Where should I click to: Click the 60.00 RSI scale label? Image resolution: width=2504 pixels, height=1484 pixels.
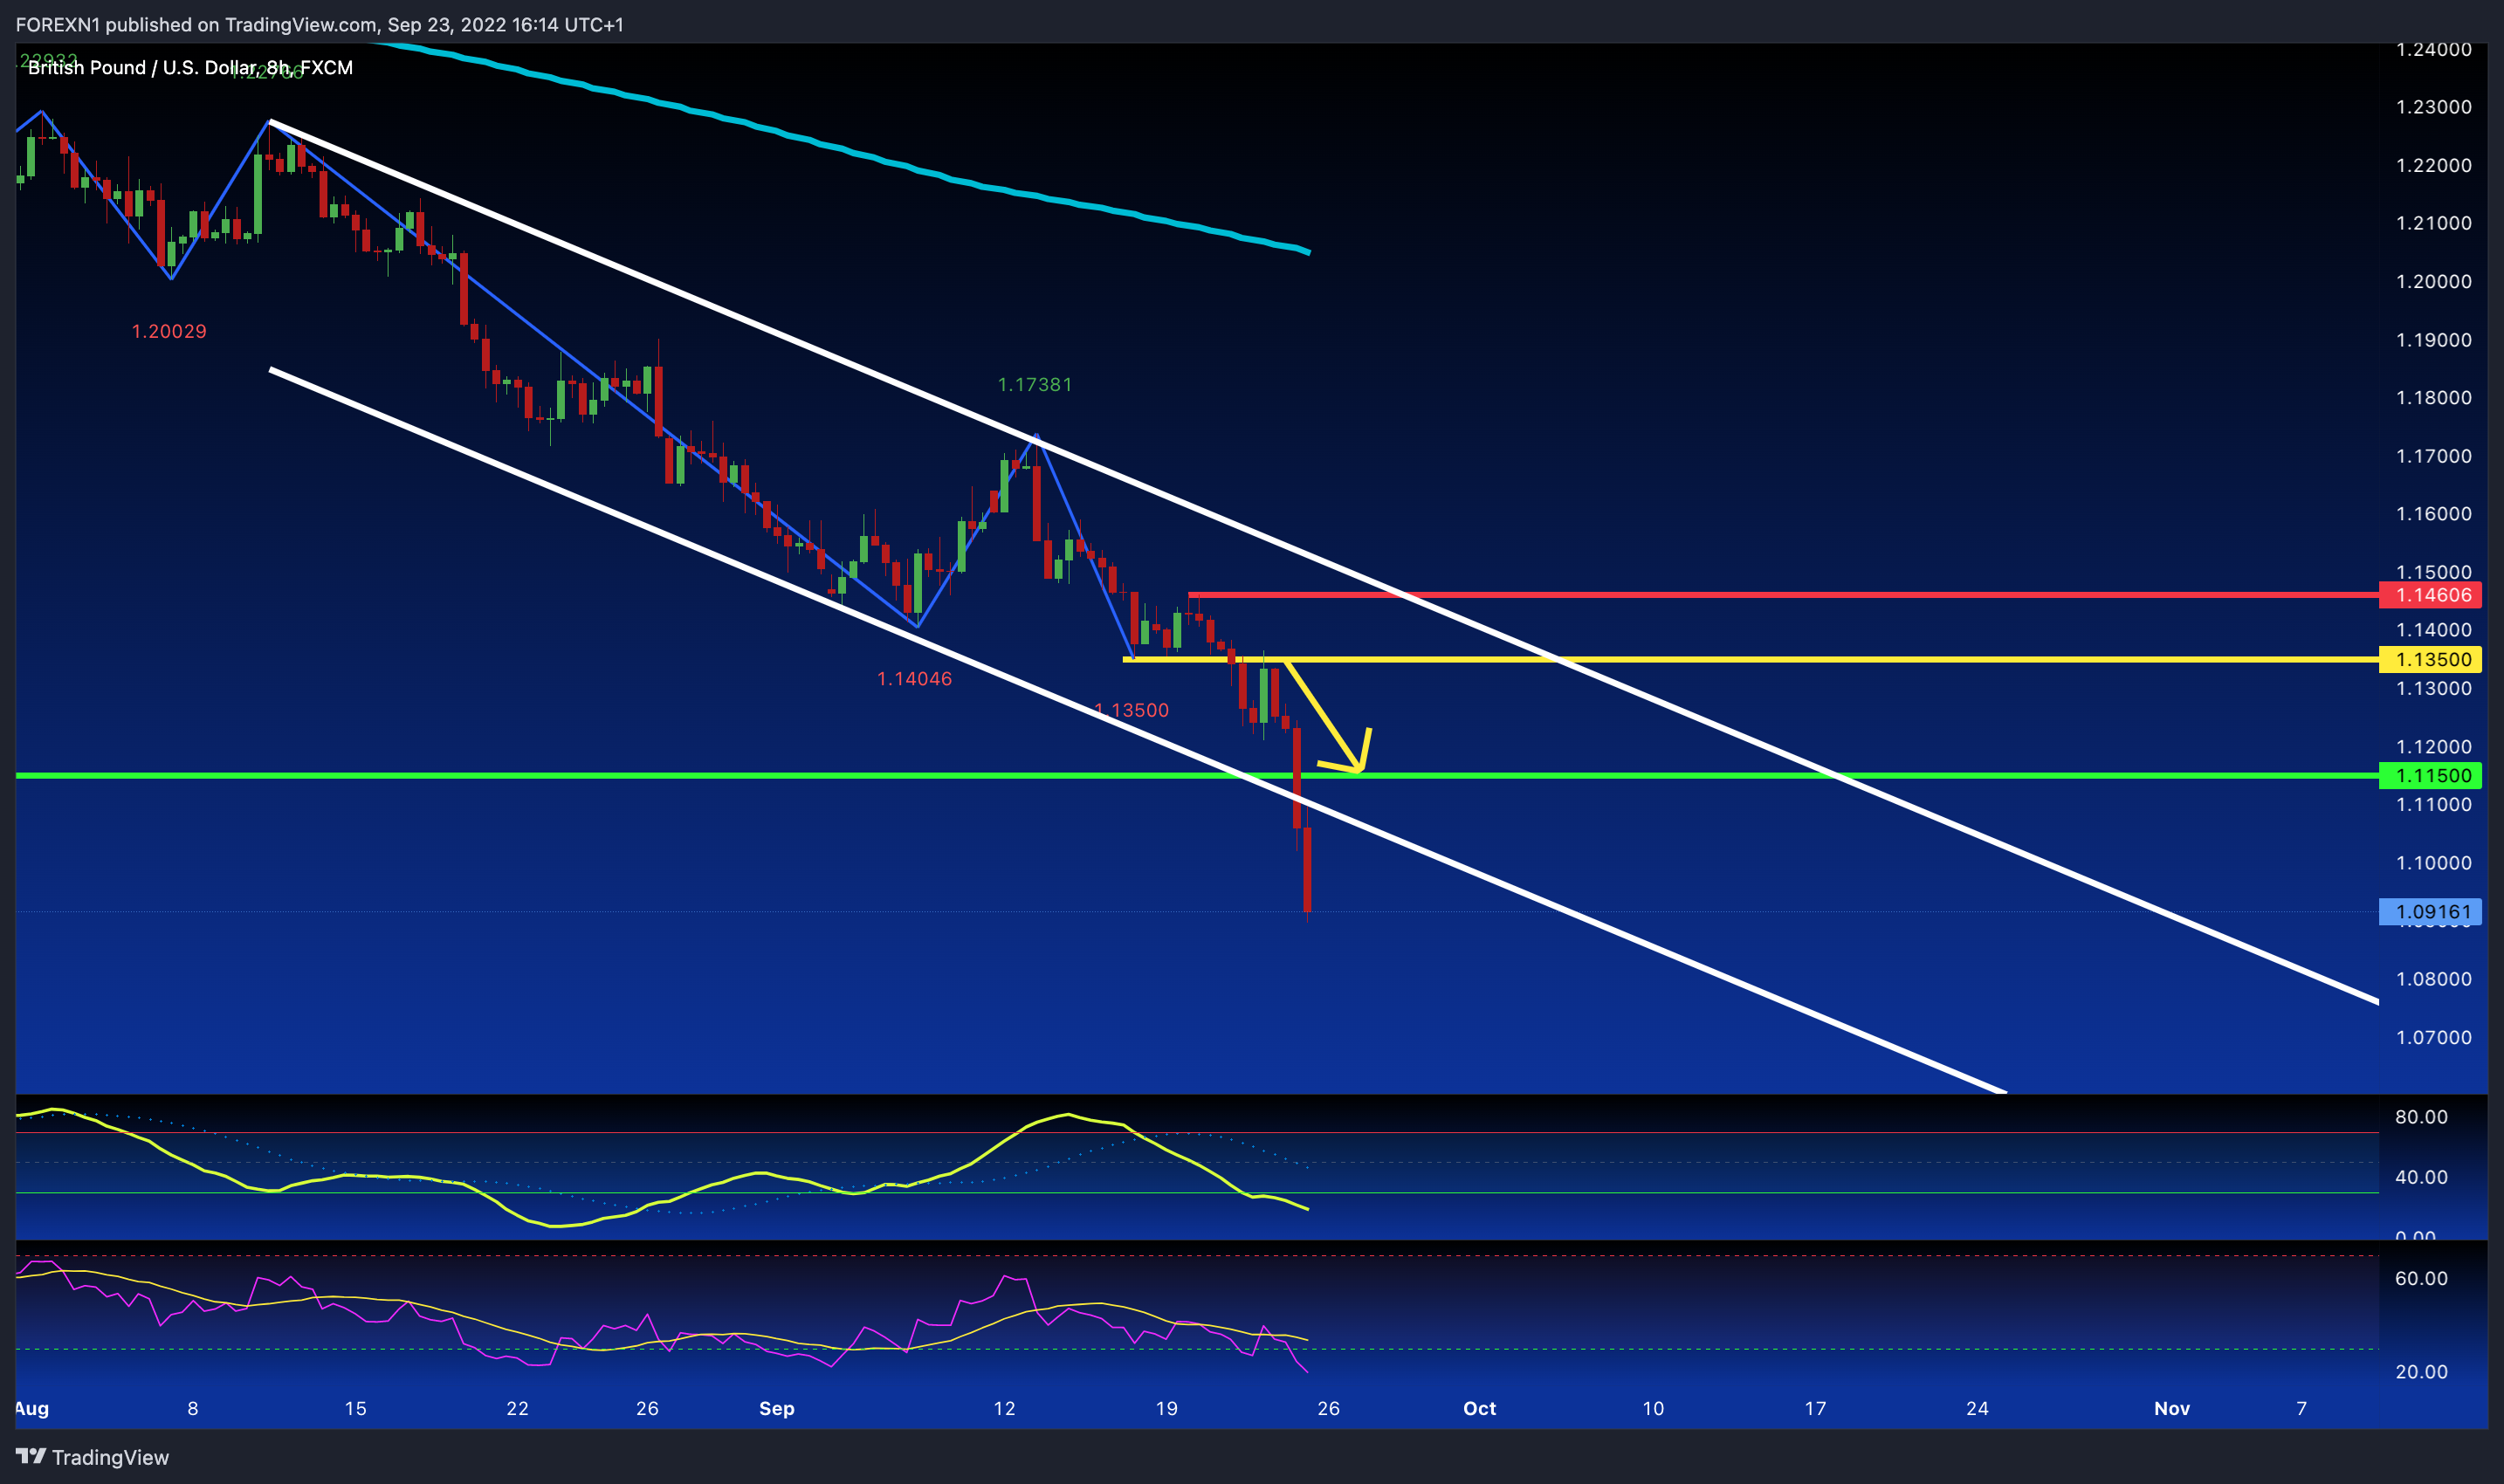(x=2421, y=1278)
